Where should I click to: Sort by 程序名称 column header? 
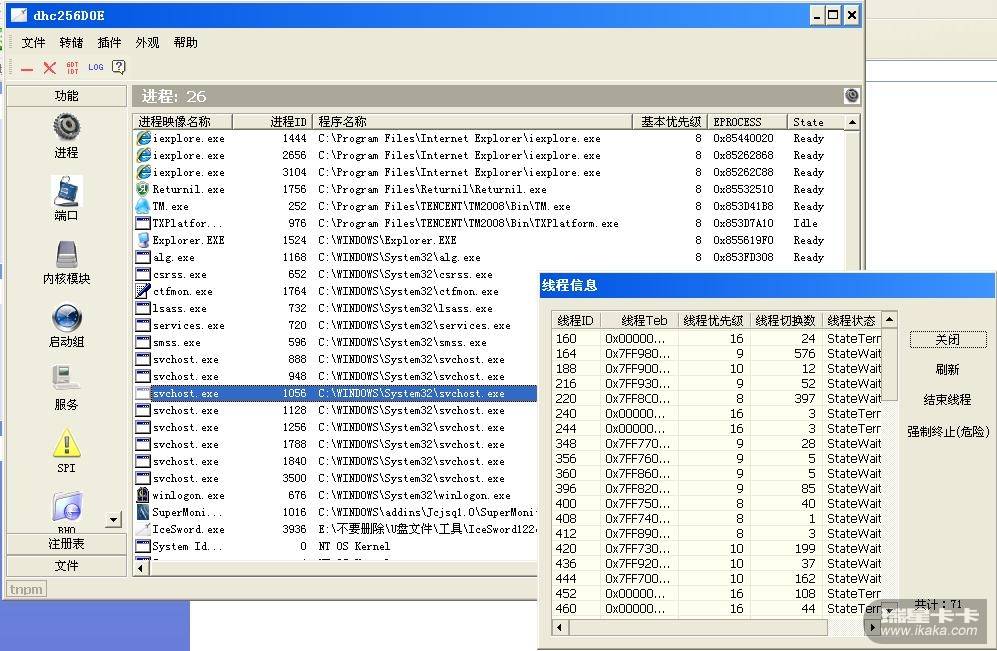pos(473,121)
